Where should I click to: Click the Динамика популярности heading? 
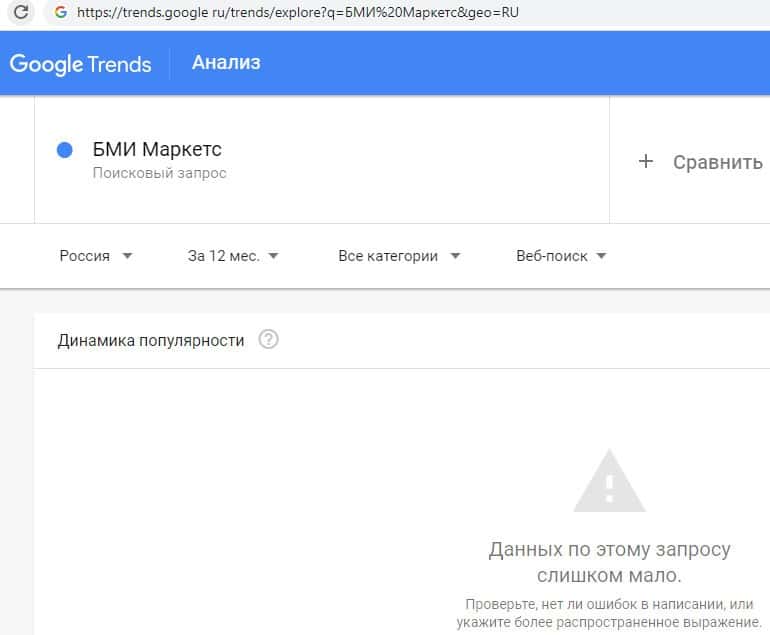(x=151, y=340)
